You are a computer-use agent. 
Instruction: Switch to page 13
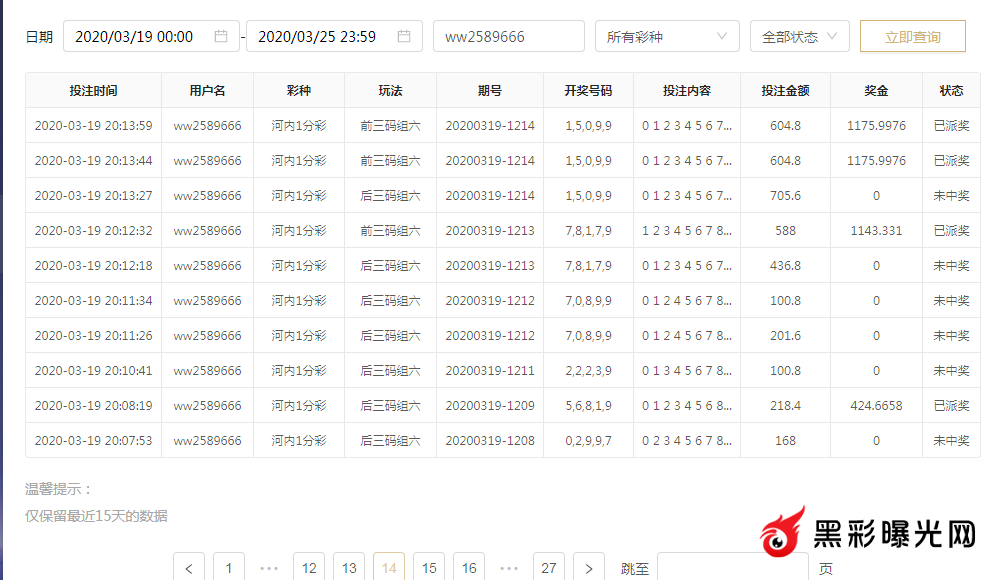click(x=349, y=567)
